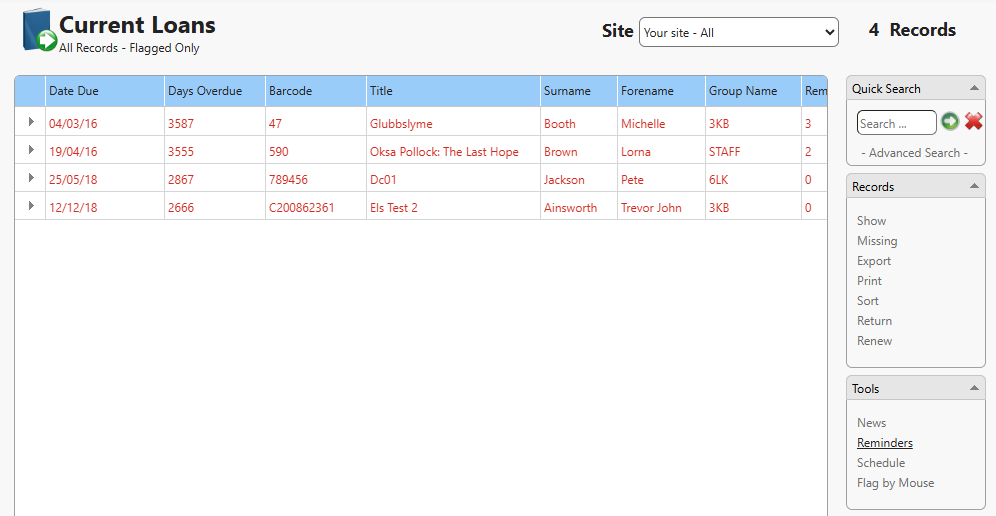Screen dimensions: 996x516
Task: Collapse the Tools panel arrow
Action: pyautogui.click(x=974, y=389)
